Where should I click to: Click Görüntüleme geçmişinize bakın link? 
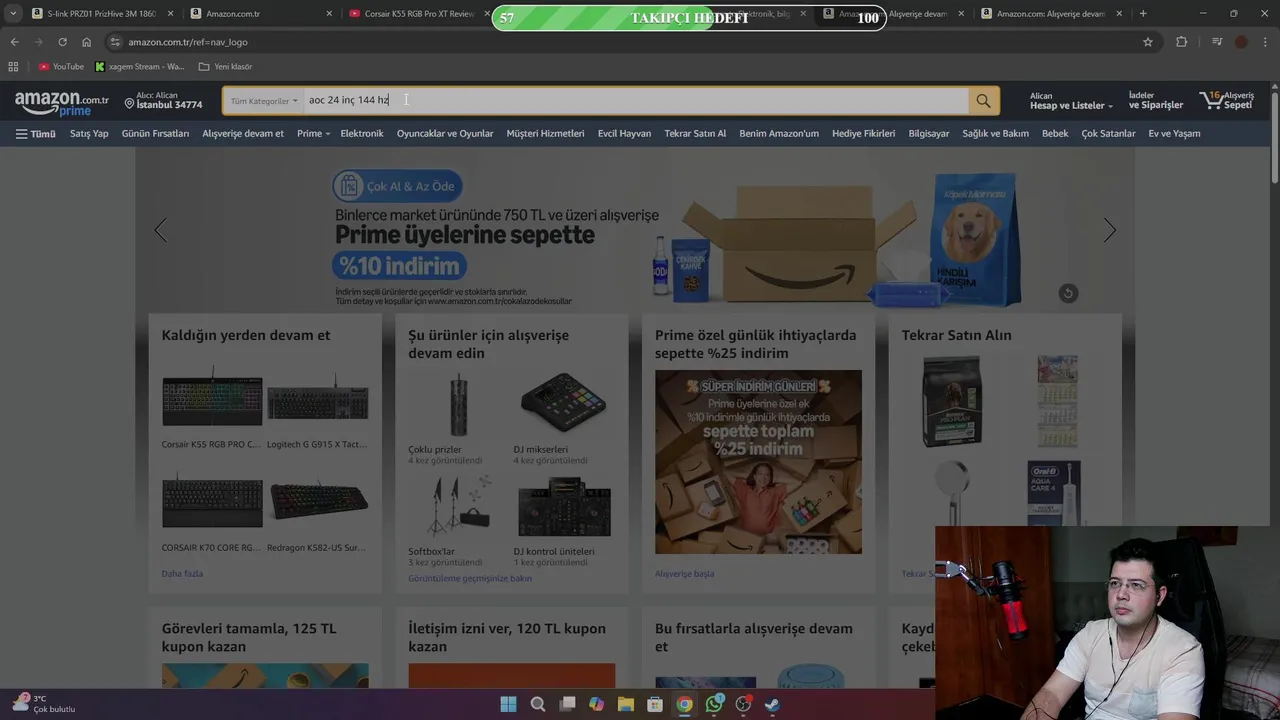pyautogui.click(x=470, y=579)
